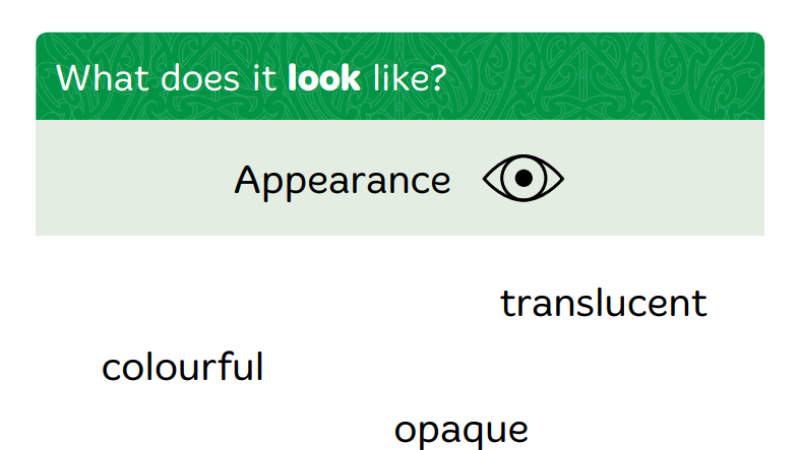Viewport: 800px width, 450px height.
Task: Click the word it in the heading
Action: 264,78
